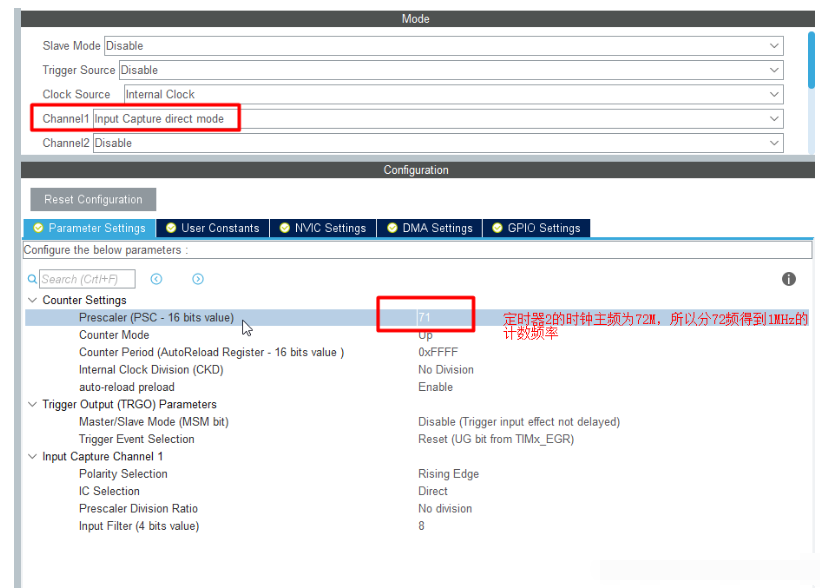Select the Polarity Selection Rising Edge value
Screen dimensions: 822x588
coord(448,474)
